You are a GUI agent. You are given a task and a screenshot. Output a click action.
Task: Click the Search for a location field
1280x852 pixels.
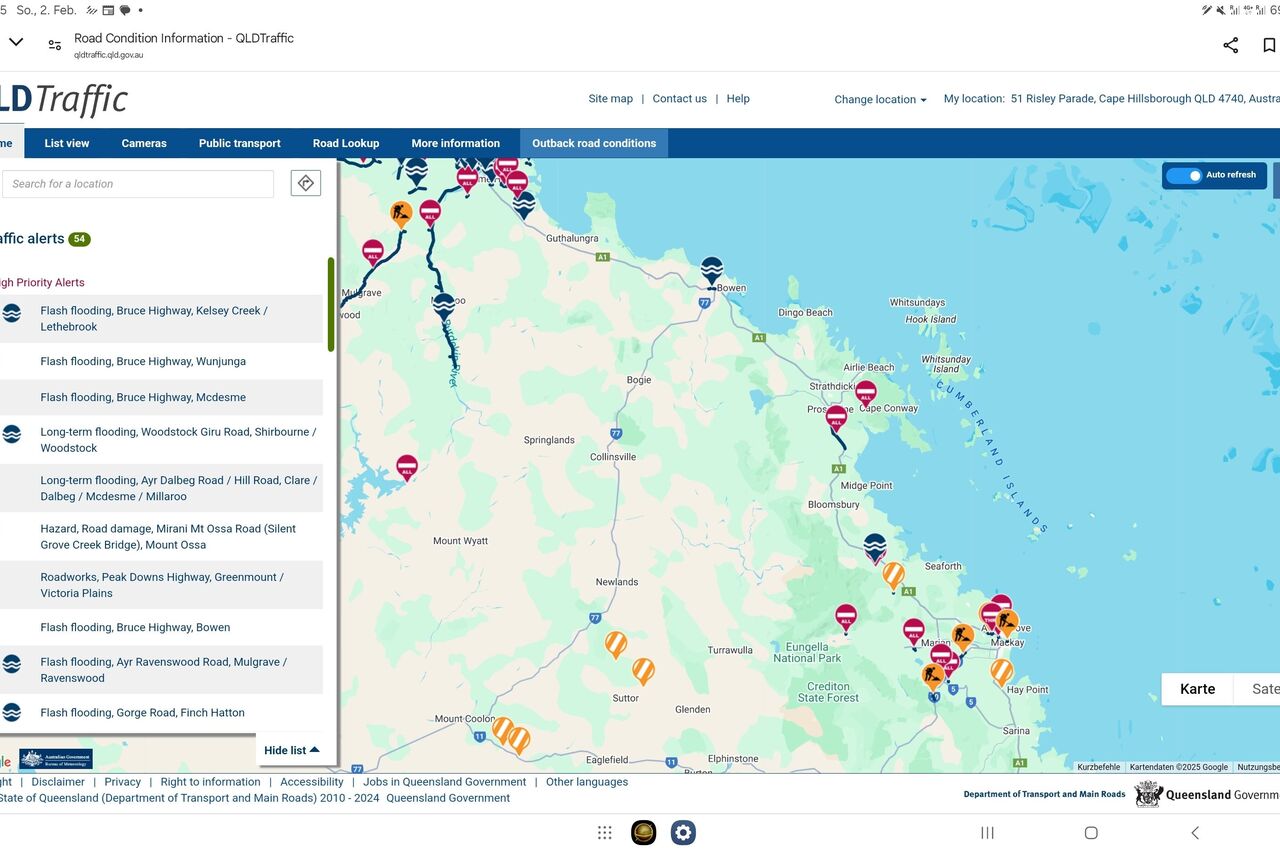click(138, 184)
